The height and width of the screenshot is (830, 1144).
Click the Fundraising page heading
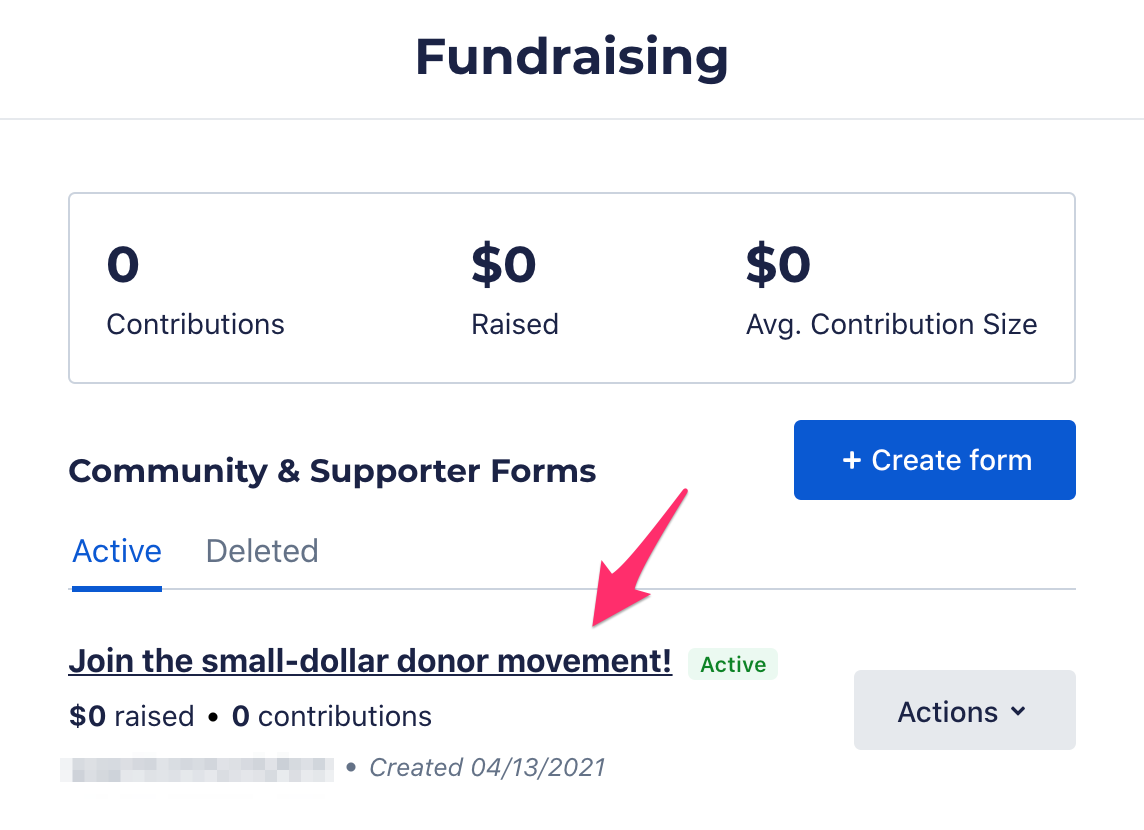(571, 57)
